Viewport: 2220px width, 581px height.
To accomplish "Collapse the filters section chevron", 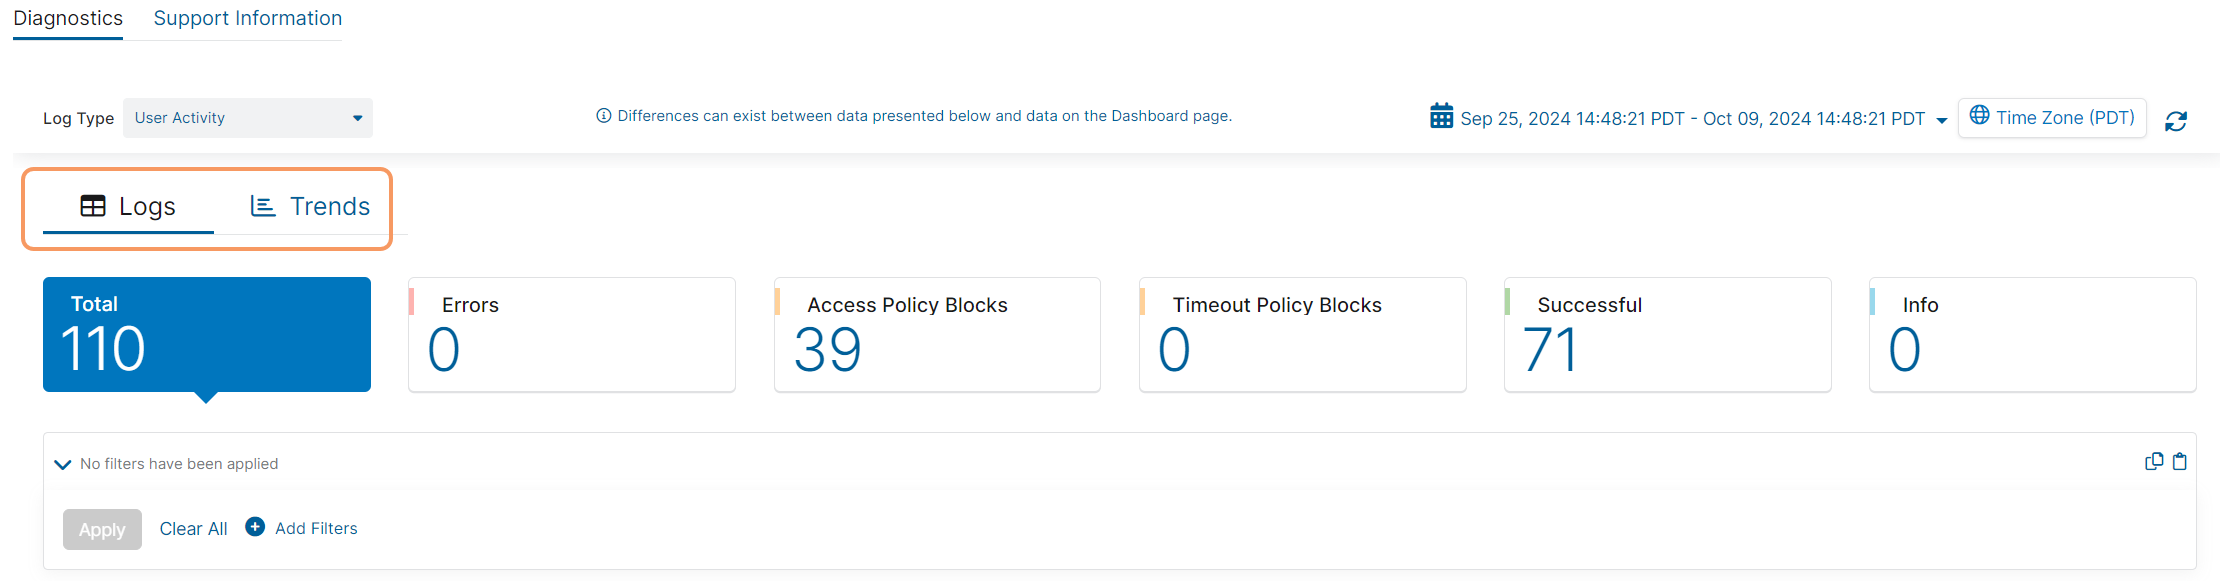I will click(62, 464).
